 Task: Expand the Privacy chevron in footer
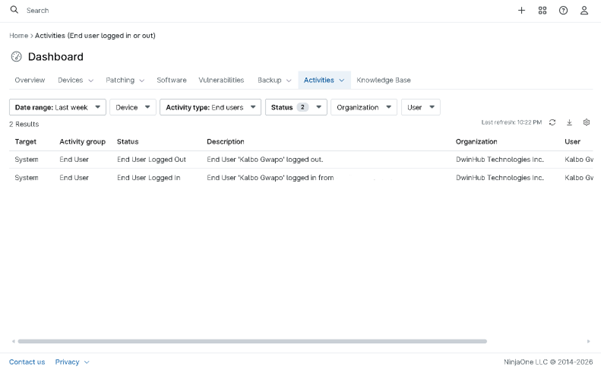87,362
